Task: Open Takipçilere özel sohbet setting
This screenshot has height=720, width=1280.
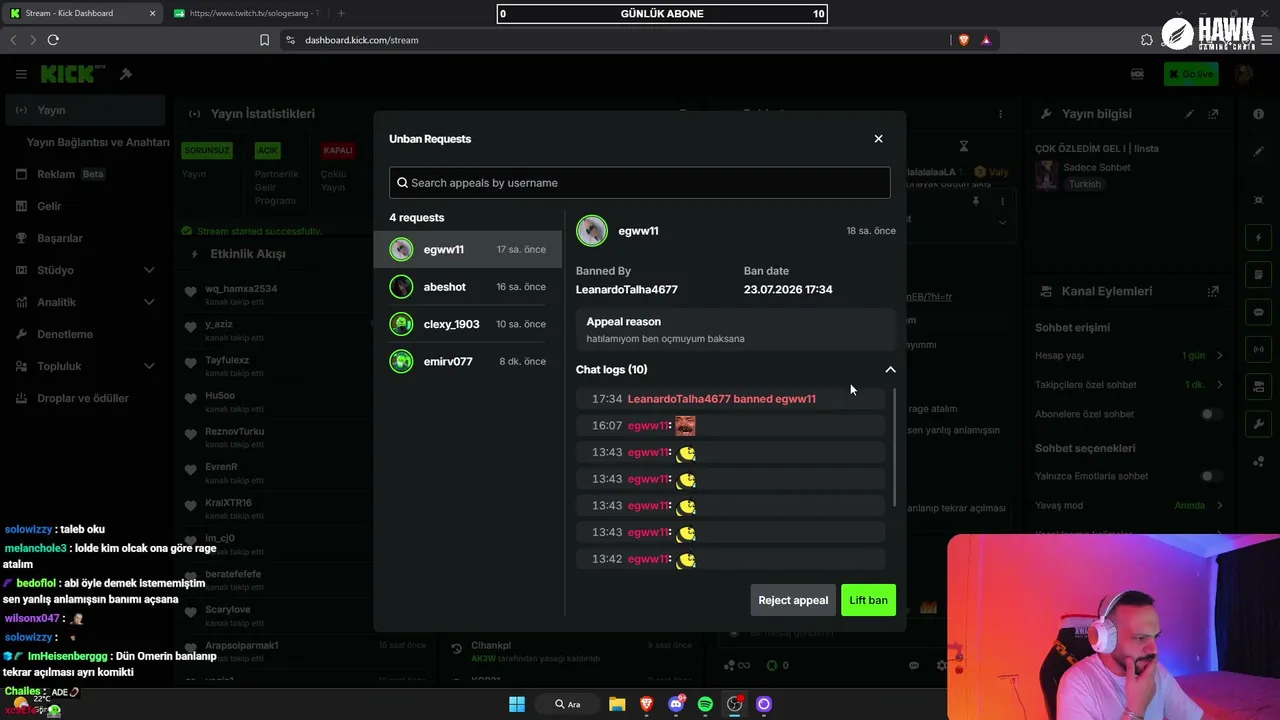Action: [1129, 385]
